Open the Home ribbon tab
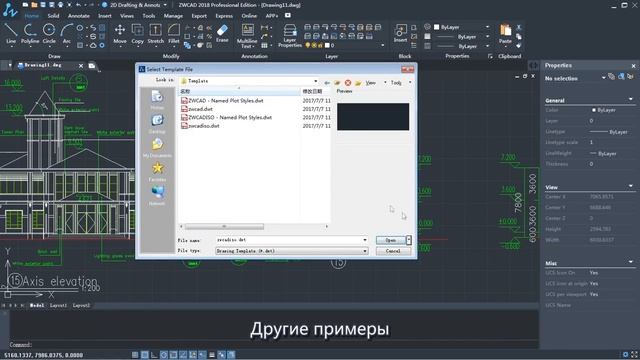640x360 pixels. pyautogui.click(x=31, y=16)
